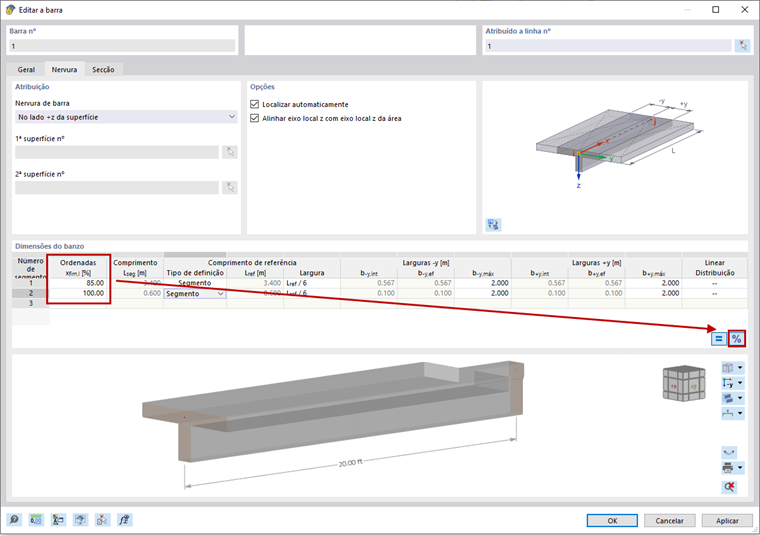The image size is (760, 536).
Task: Click the Barra nº input field
Action: (x=122, y=46)
